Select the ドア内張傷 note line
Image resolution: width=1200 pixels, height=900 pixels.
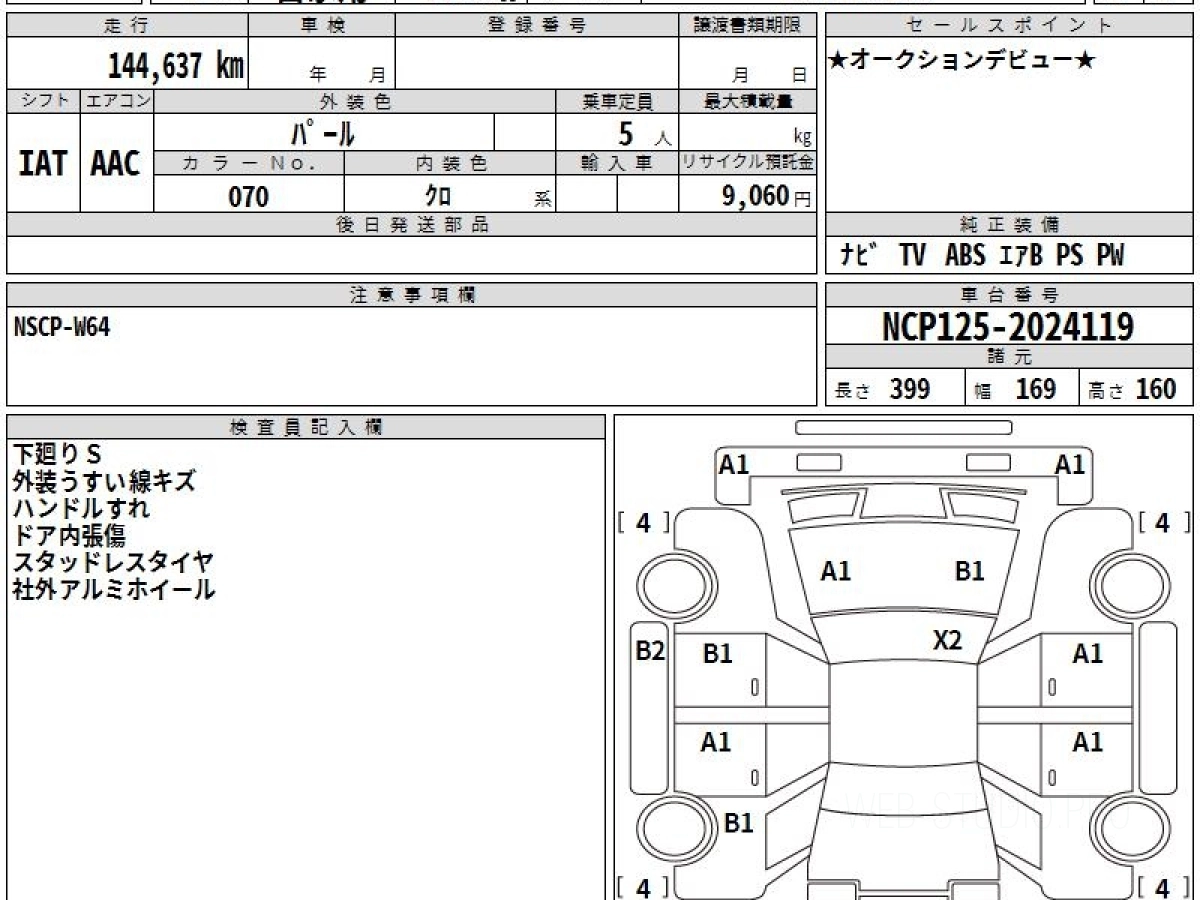coord(69,535)
